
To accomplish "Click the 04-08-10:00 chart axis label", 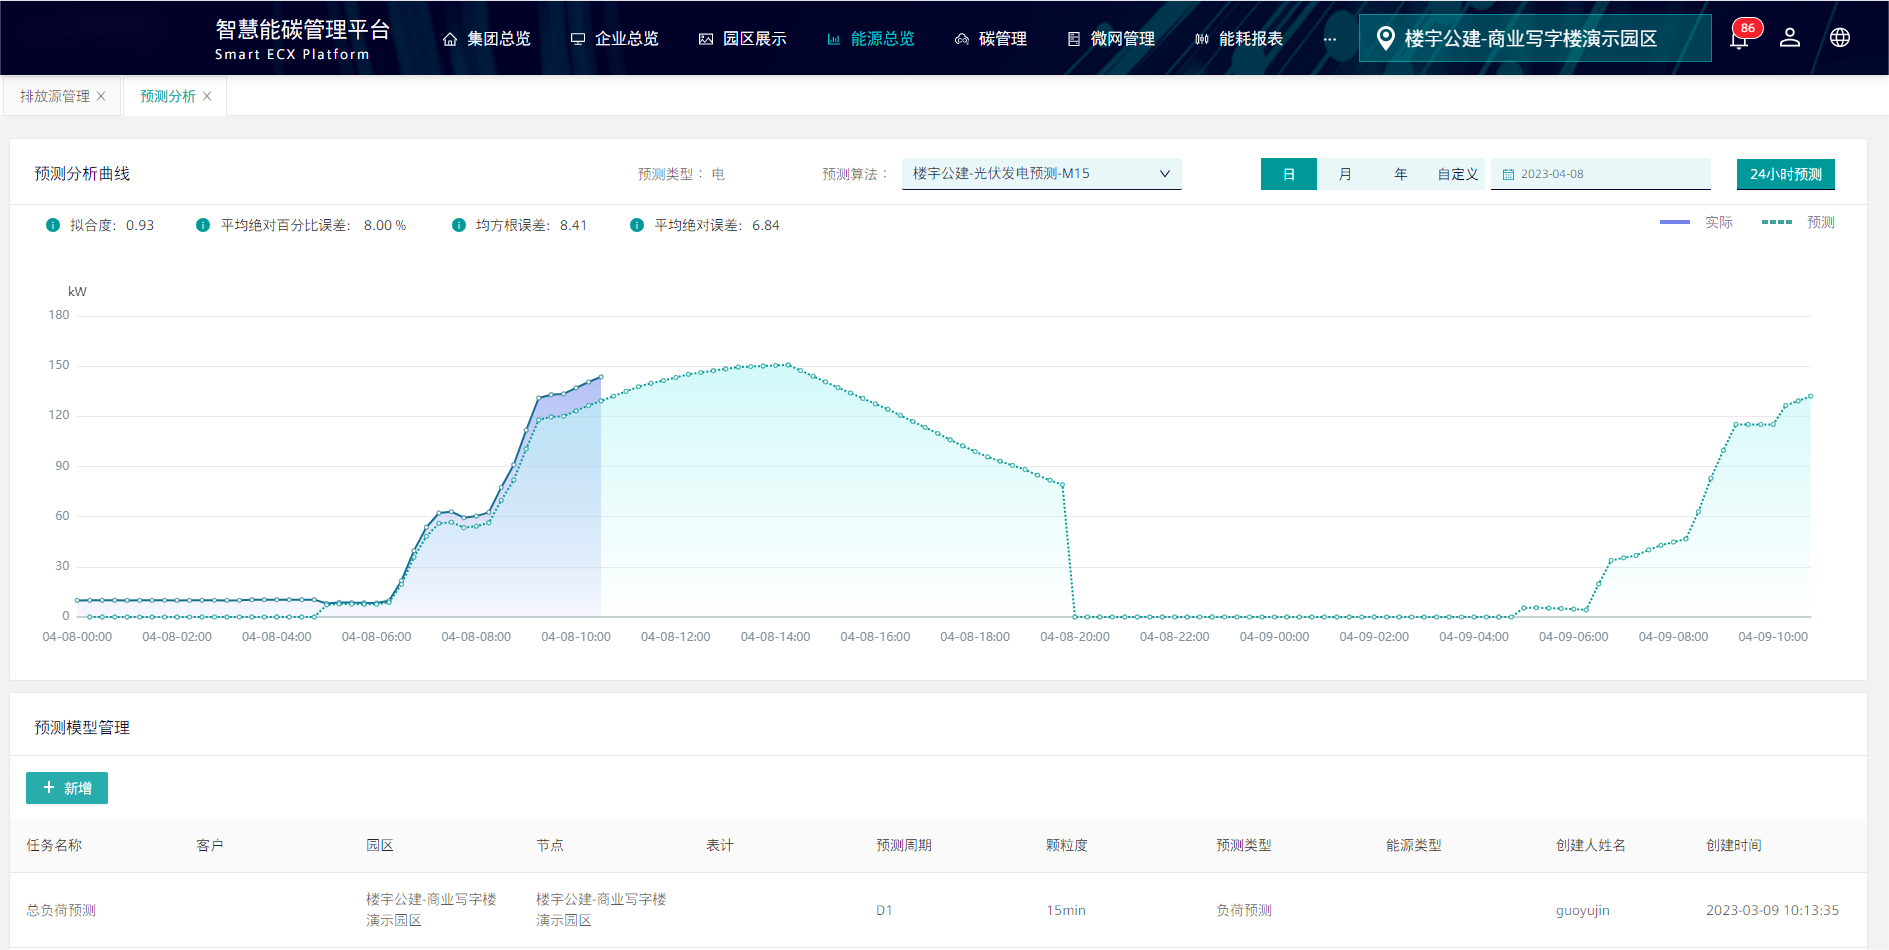I will click(576, 637).
